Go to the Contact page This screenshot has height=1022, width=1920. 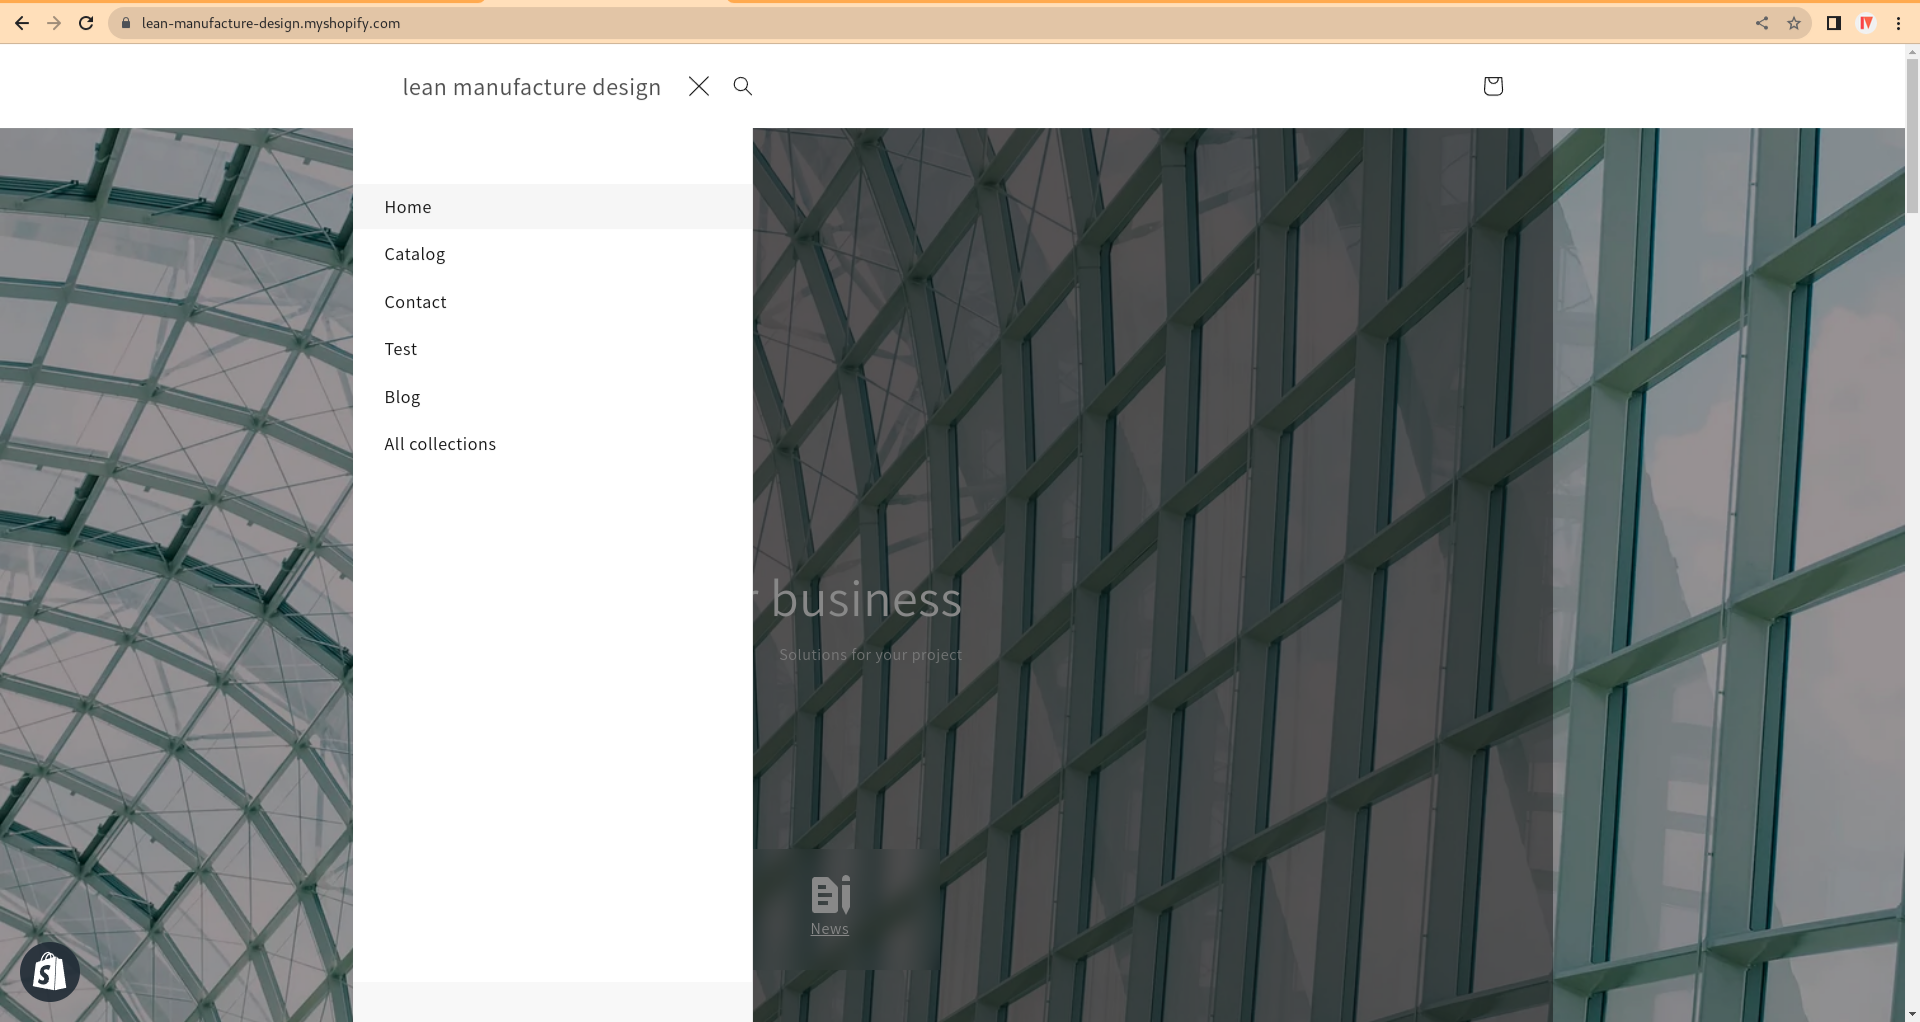coord(415,301)
